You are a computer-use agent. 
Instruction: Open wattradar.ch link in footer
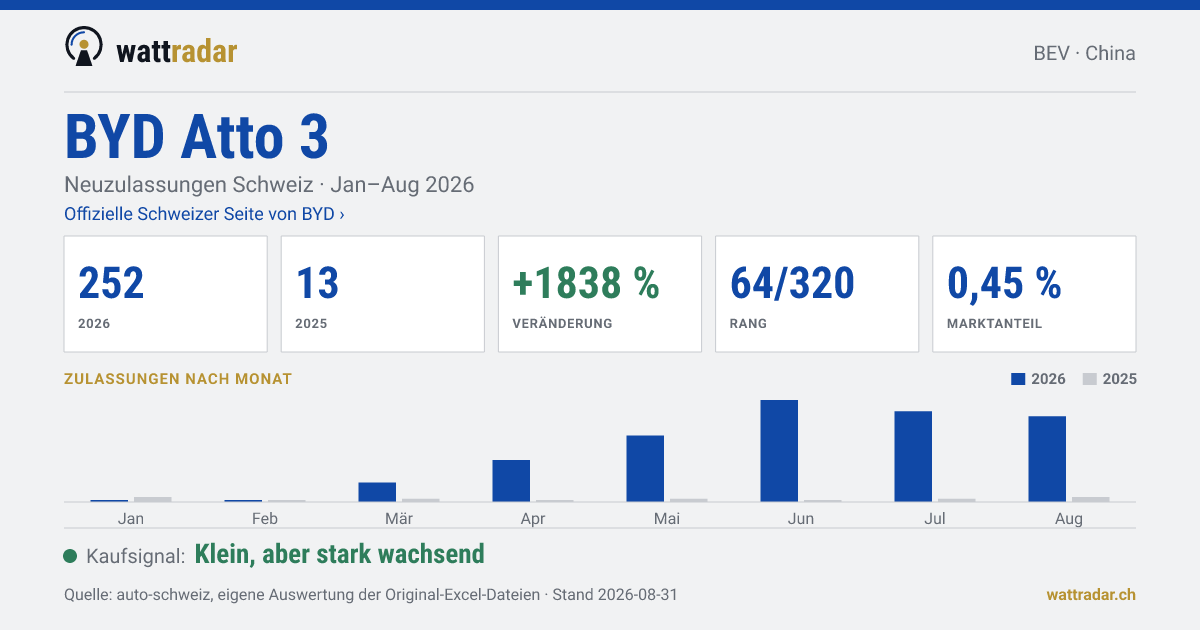coord(1091,594)
